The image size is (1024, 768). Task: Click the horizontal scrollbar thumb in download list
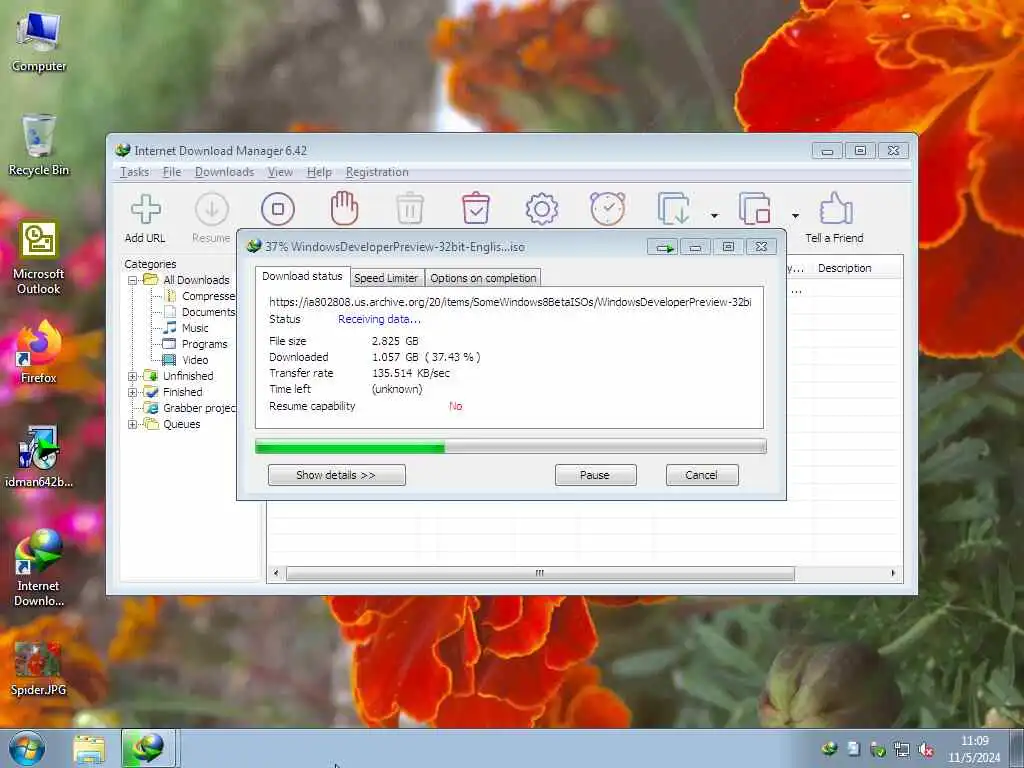coord(540,573)
